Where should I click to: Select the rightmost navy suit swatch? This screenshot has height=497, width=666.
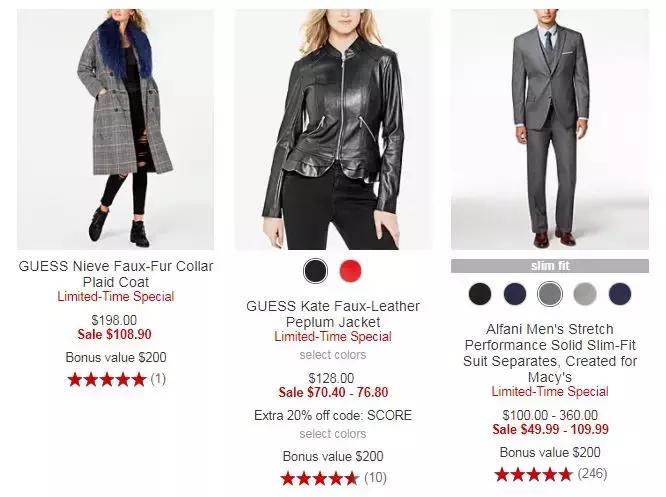pos(620,294)
